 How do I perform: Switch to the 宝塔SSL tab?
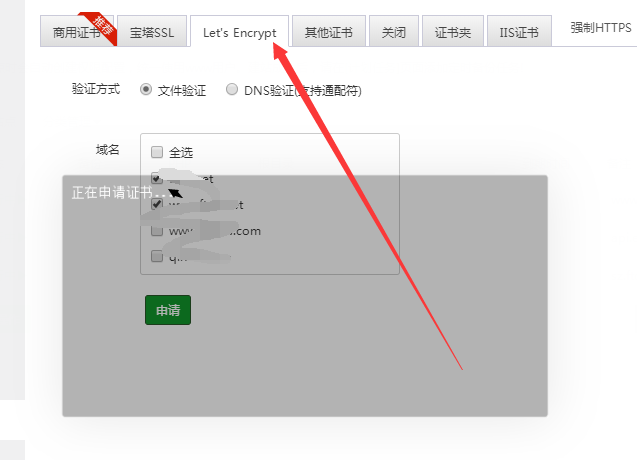[152, 32]
